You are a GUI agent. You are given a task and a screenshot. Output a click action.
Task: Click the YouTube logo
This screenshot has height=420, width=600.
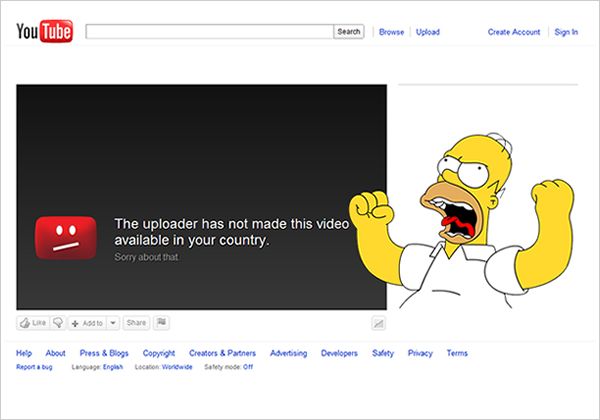[44, 32]
